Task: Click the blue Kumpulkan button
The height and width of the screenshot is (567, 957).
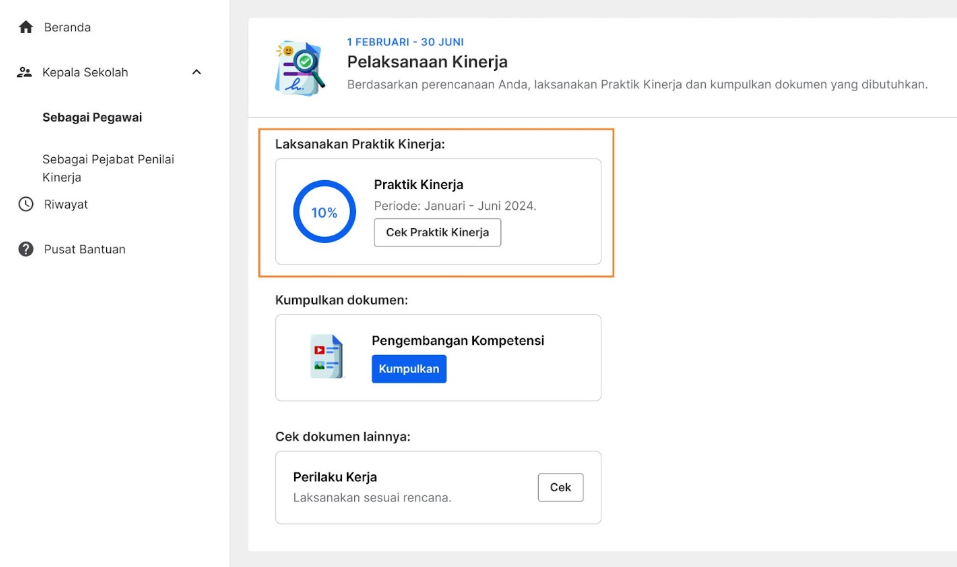Action: [409, 369]
